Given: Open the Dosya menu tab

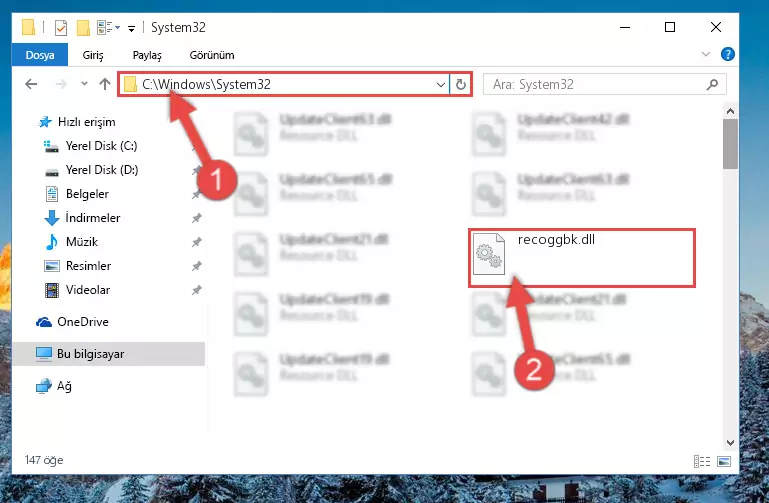Looking at the screenshot, I should 40,55.
